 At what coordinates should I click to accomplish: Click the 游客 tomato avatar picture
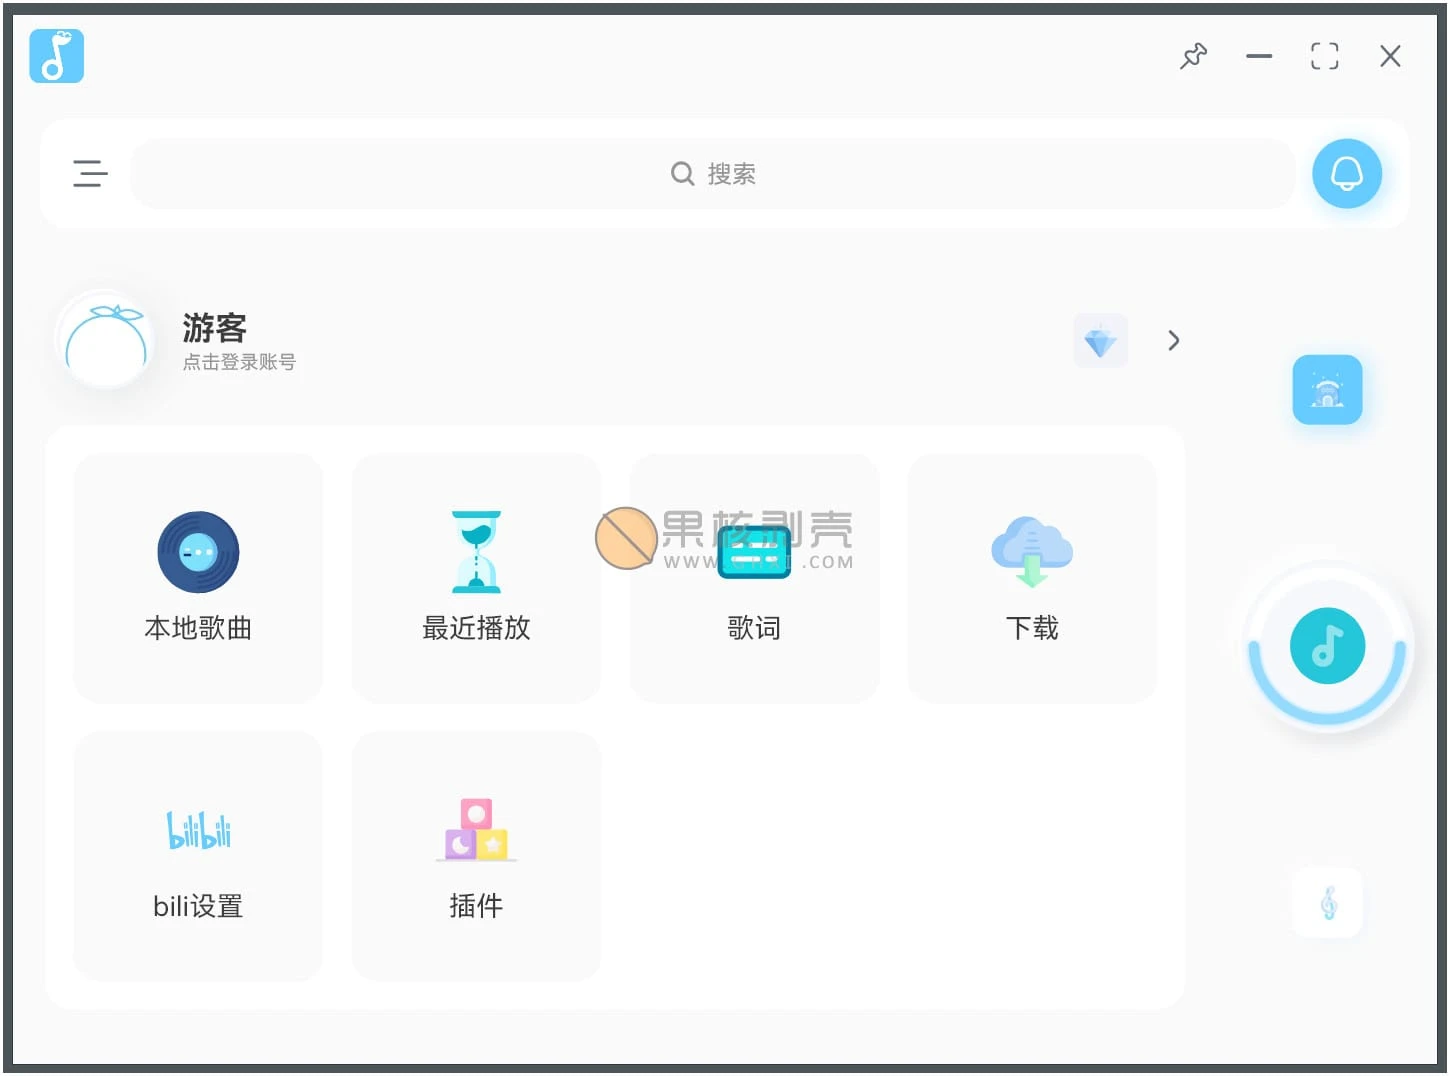(x=106, y=342)
